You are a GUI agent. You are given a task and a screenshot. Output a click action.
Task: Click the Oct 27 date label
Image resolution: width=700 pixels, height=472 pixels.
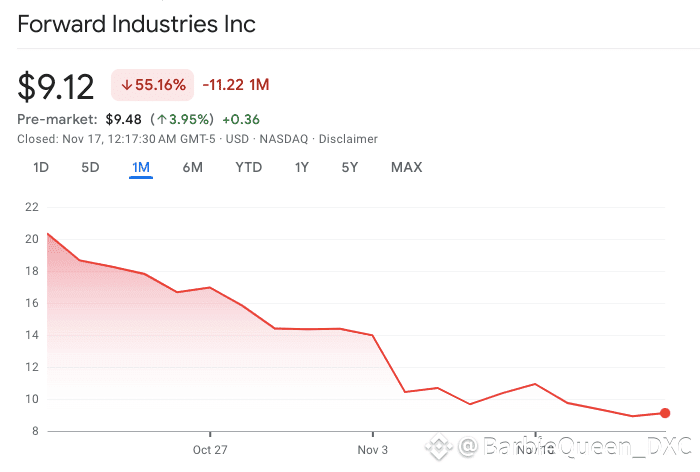pos(210,450)
